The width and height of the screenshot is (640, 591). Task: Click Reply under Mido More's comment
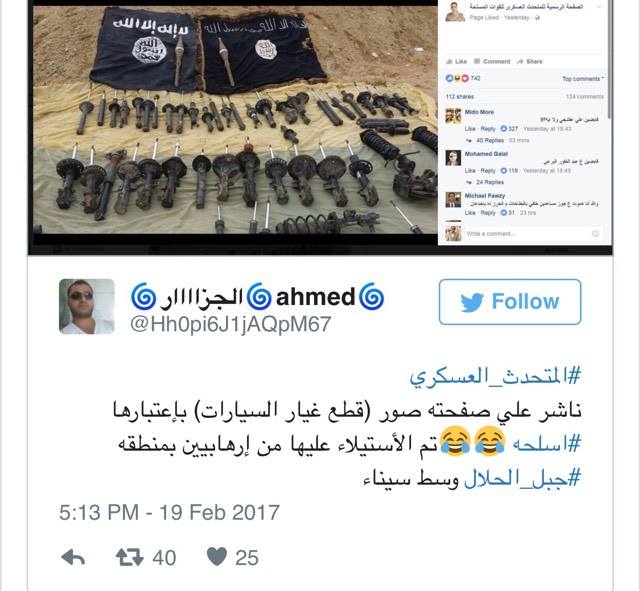[488, 129]
